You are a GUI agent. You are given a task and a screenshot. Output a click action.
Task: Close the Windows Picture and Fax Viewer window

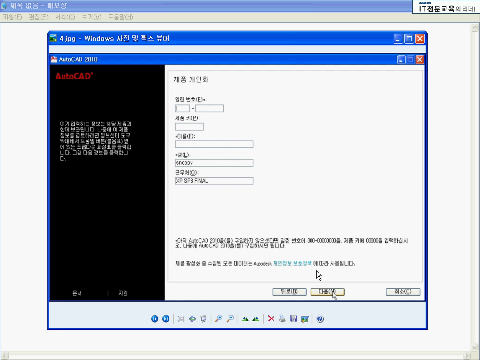(420, 39)
